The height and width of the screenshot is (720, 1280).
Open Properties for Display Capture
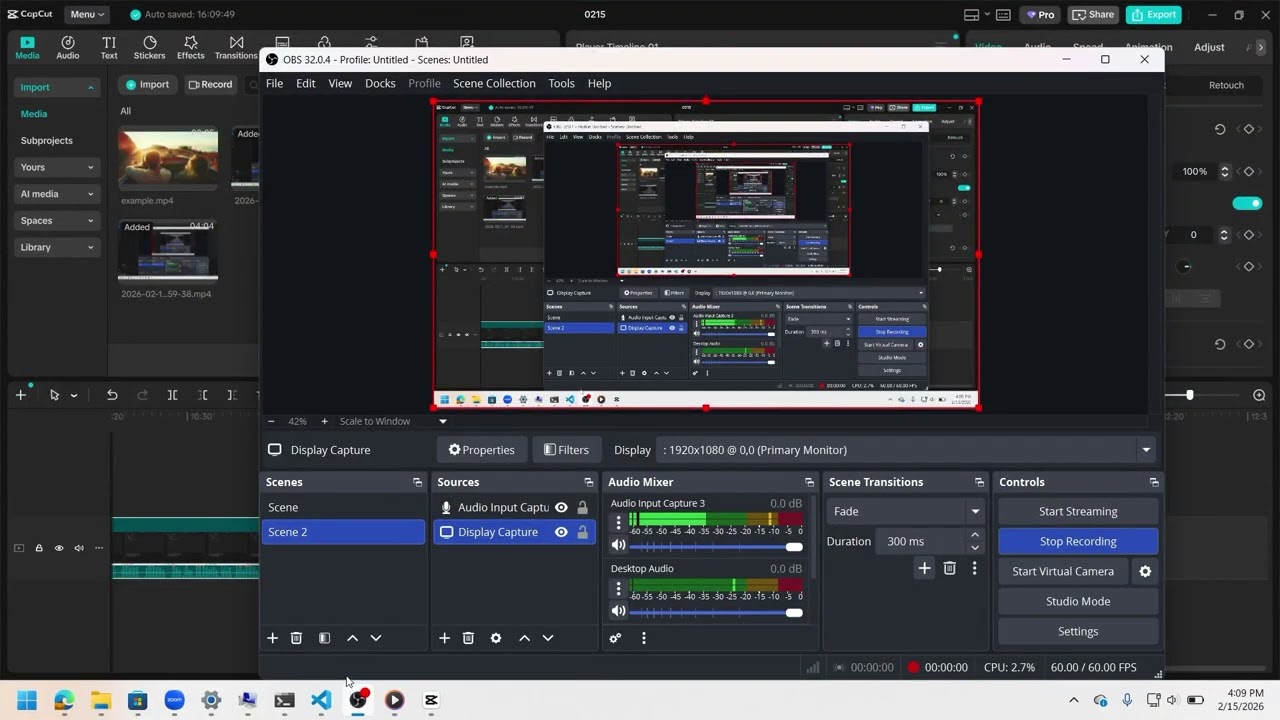pos(482,450)
